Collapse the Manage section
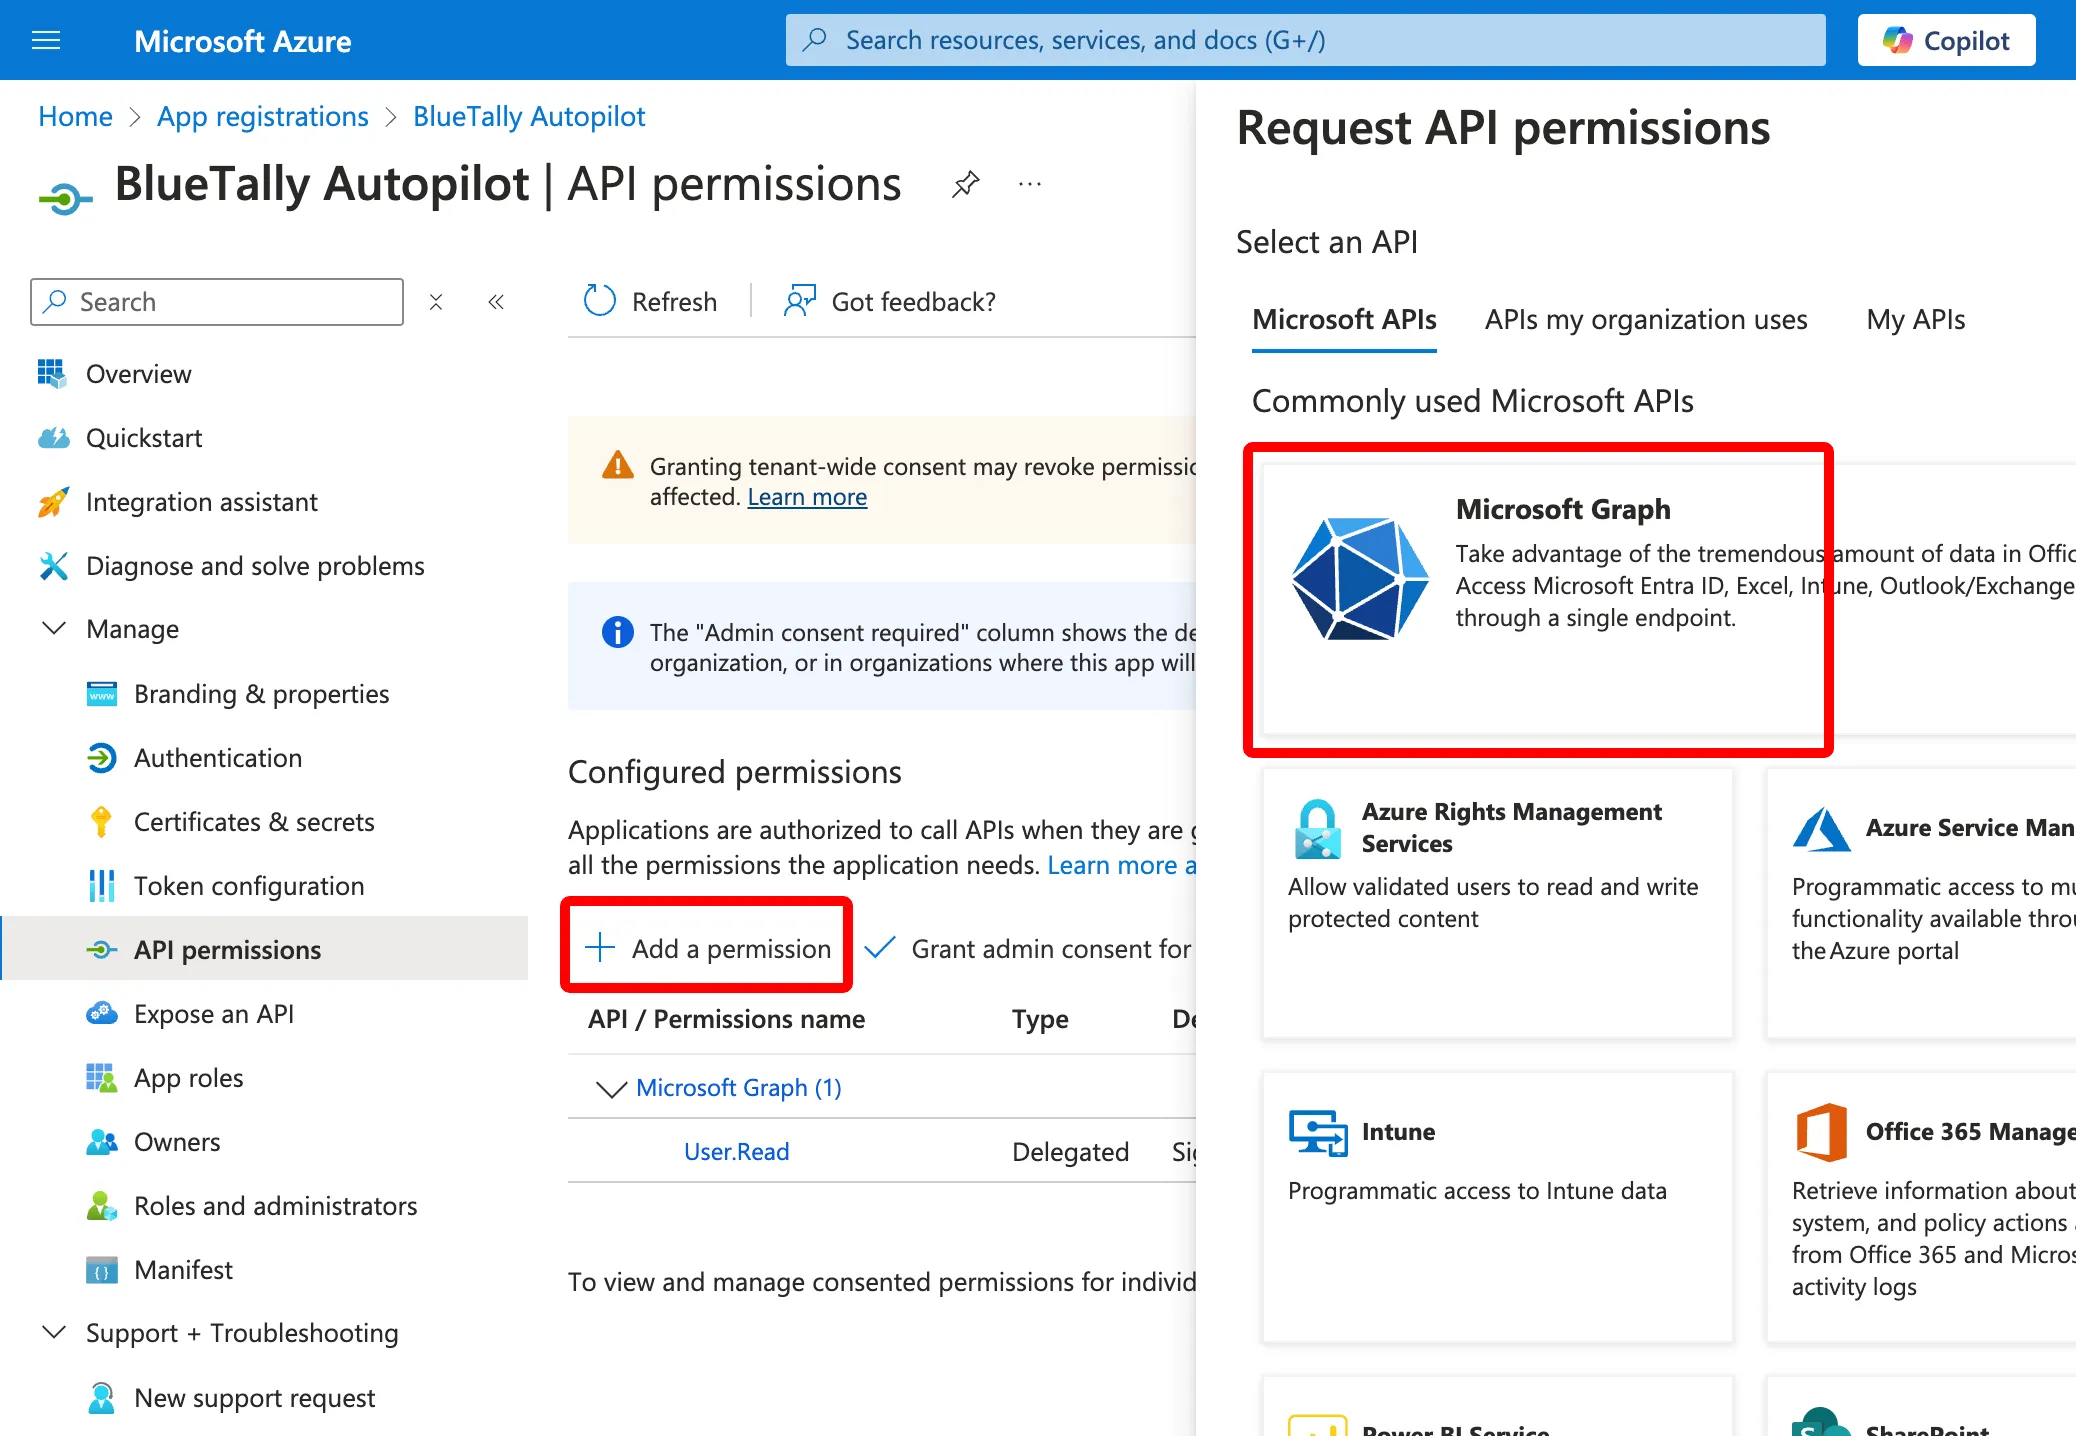 (54, 629)
